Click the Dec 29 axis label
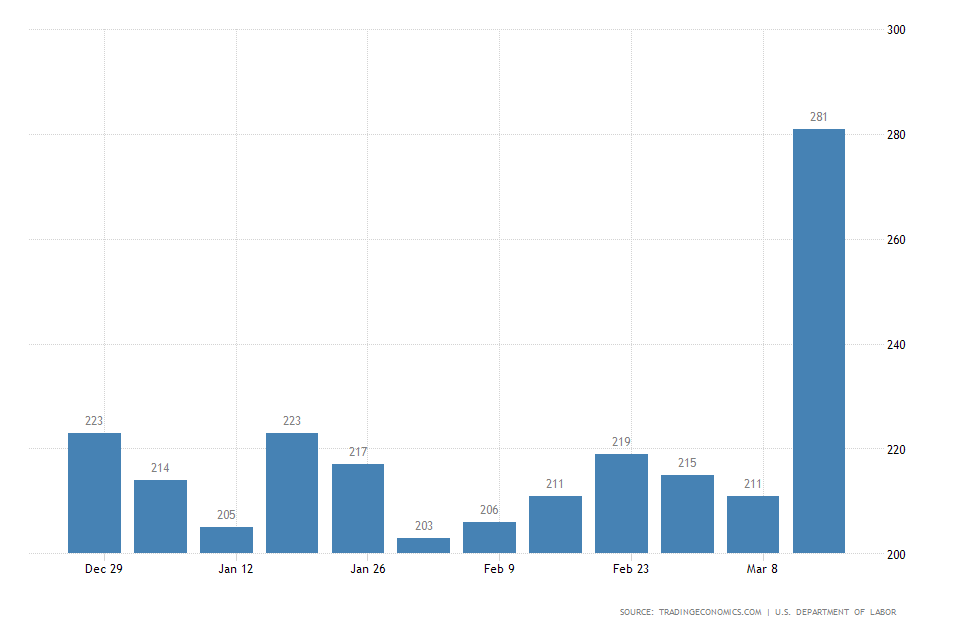 point(101,568)
